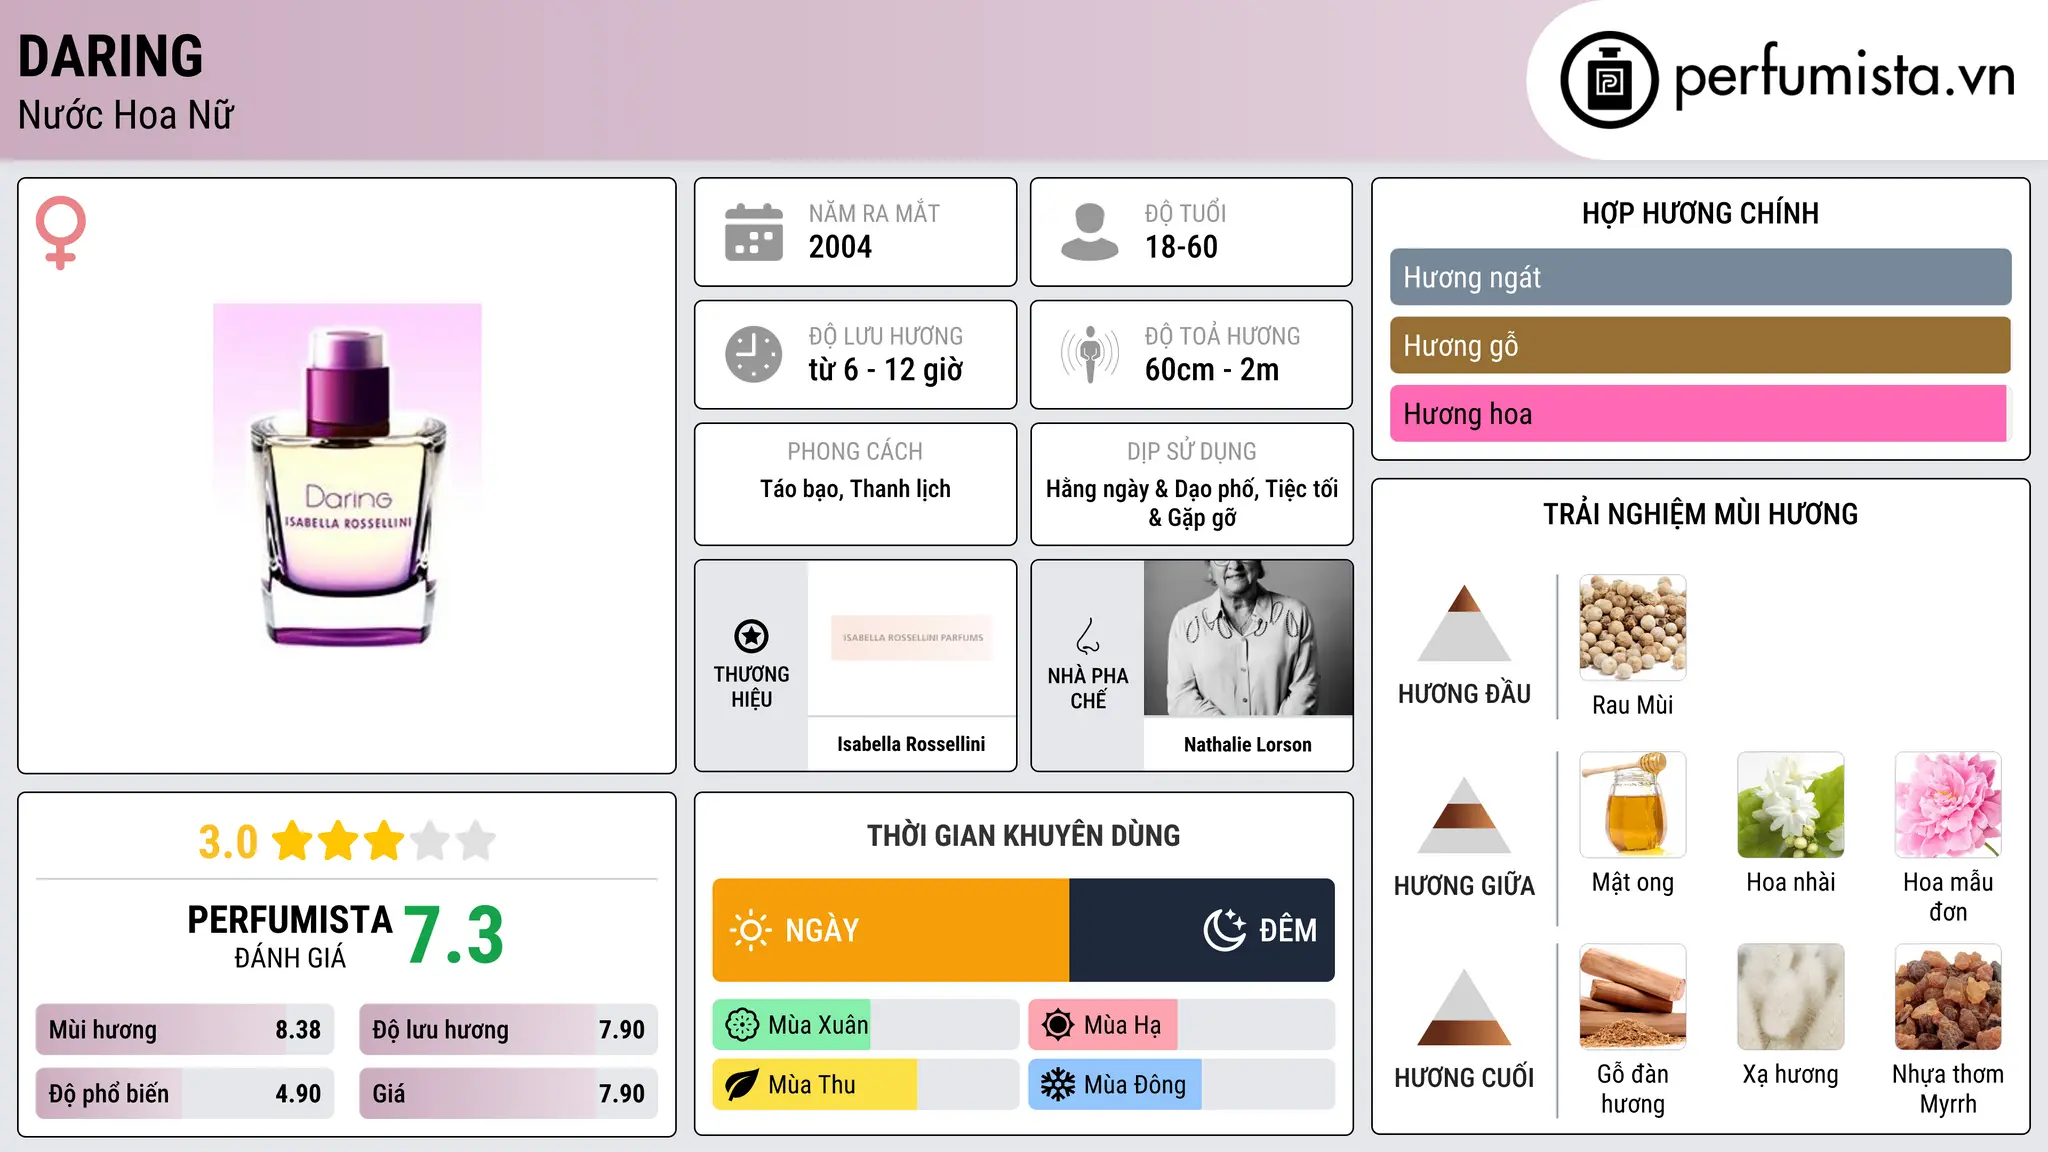Click the Mùa Thu season bar
This screenshot has height=1152, width=2048.
865,1085
